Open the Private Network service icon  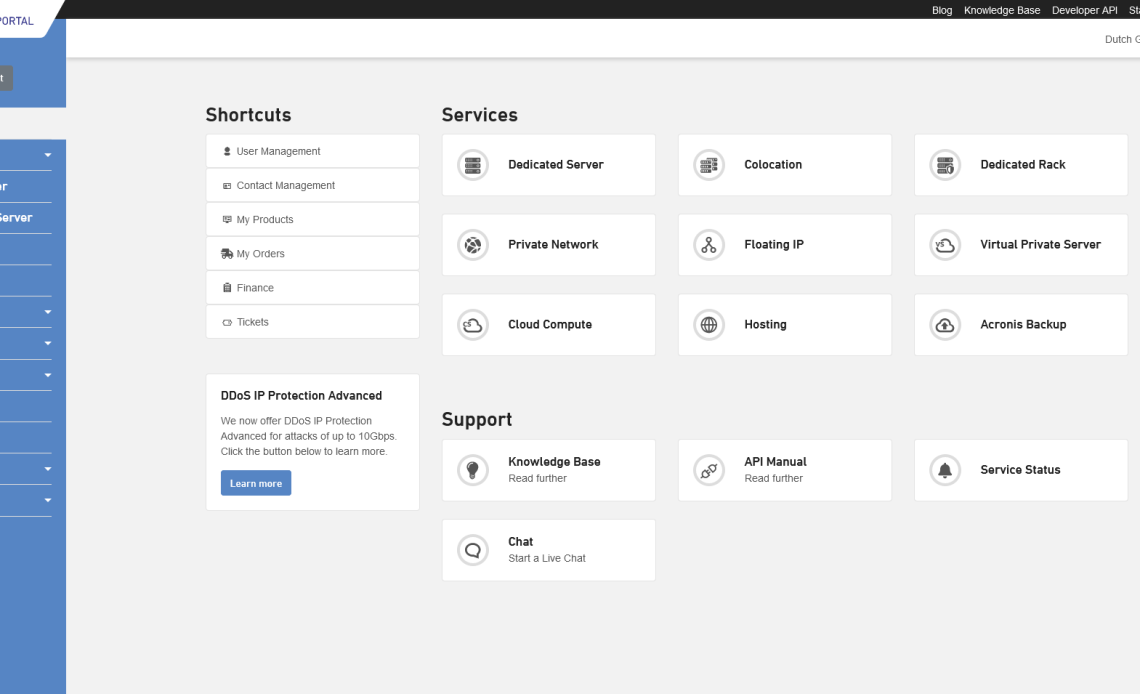[472, 244]
